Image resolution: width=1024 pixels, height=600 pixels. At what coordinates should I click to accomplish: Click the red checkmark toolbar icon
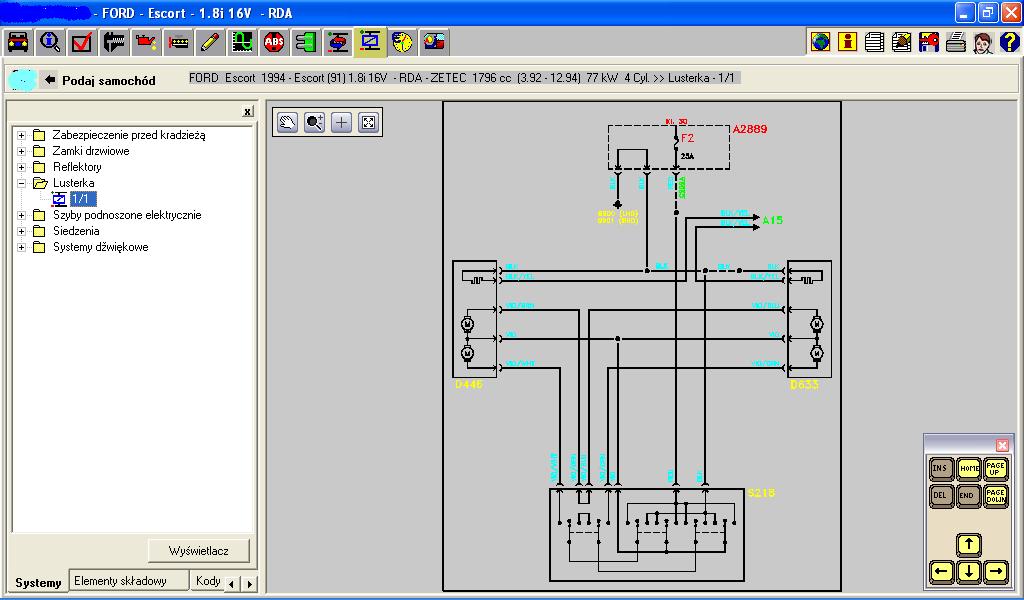point(82,42)
